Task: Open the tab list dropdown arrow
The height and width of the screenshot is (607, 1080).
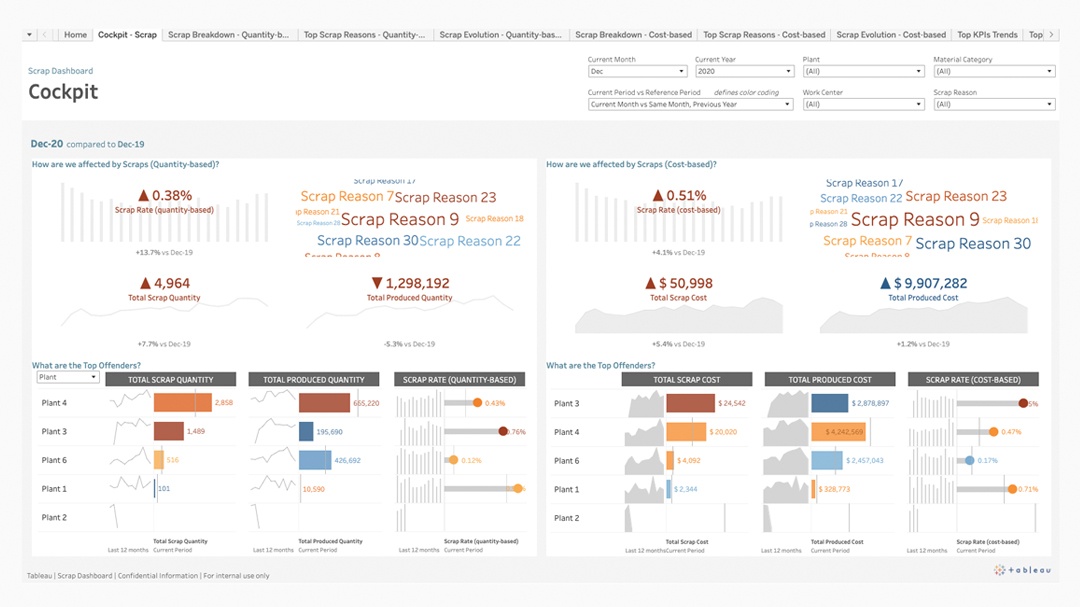Action: click(29, 34)
